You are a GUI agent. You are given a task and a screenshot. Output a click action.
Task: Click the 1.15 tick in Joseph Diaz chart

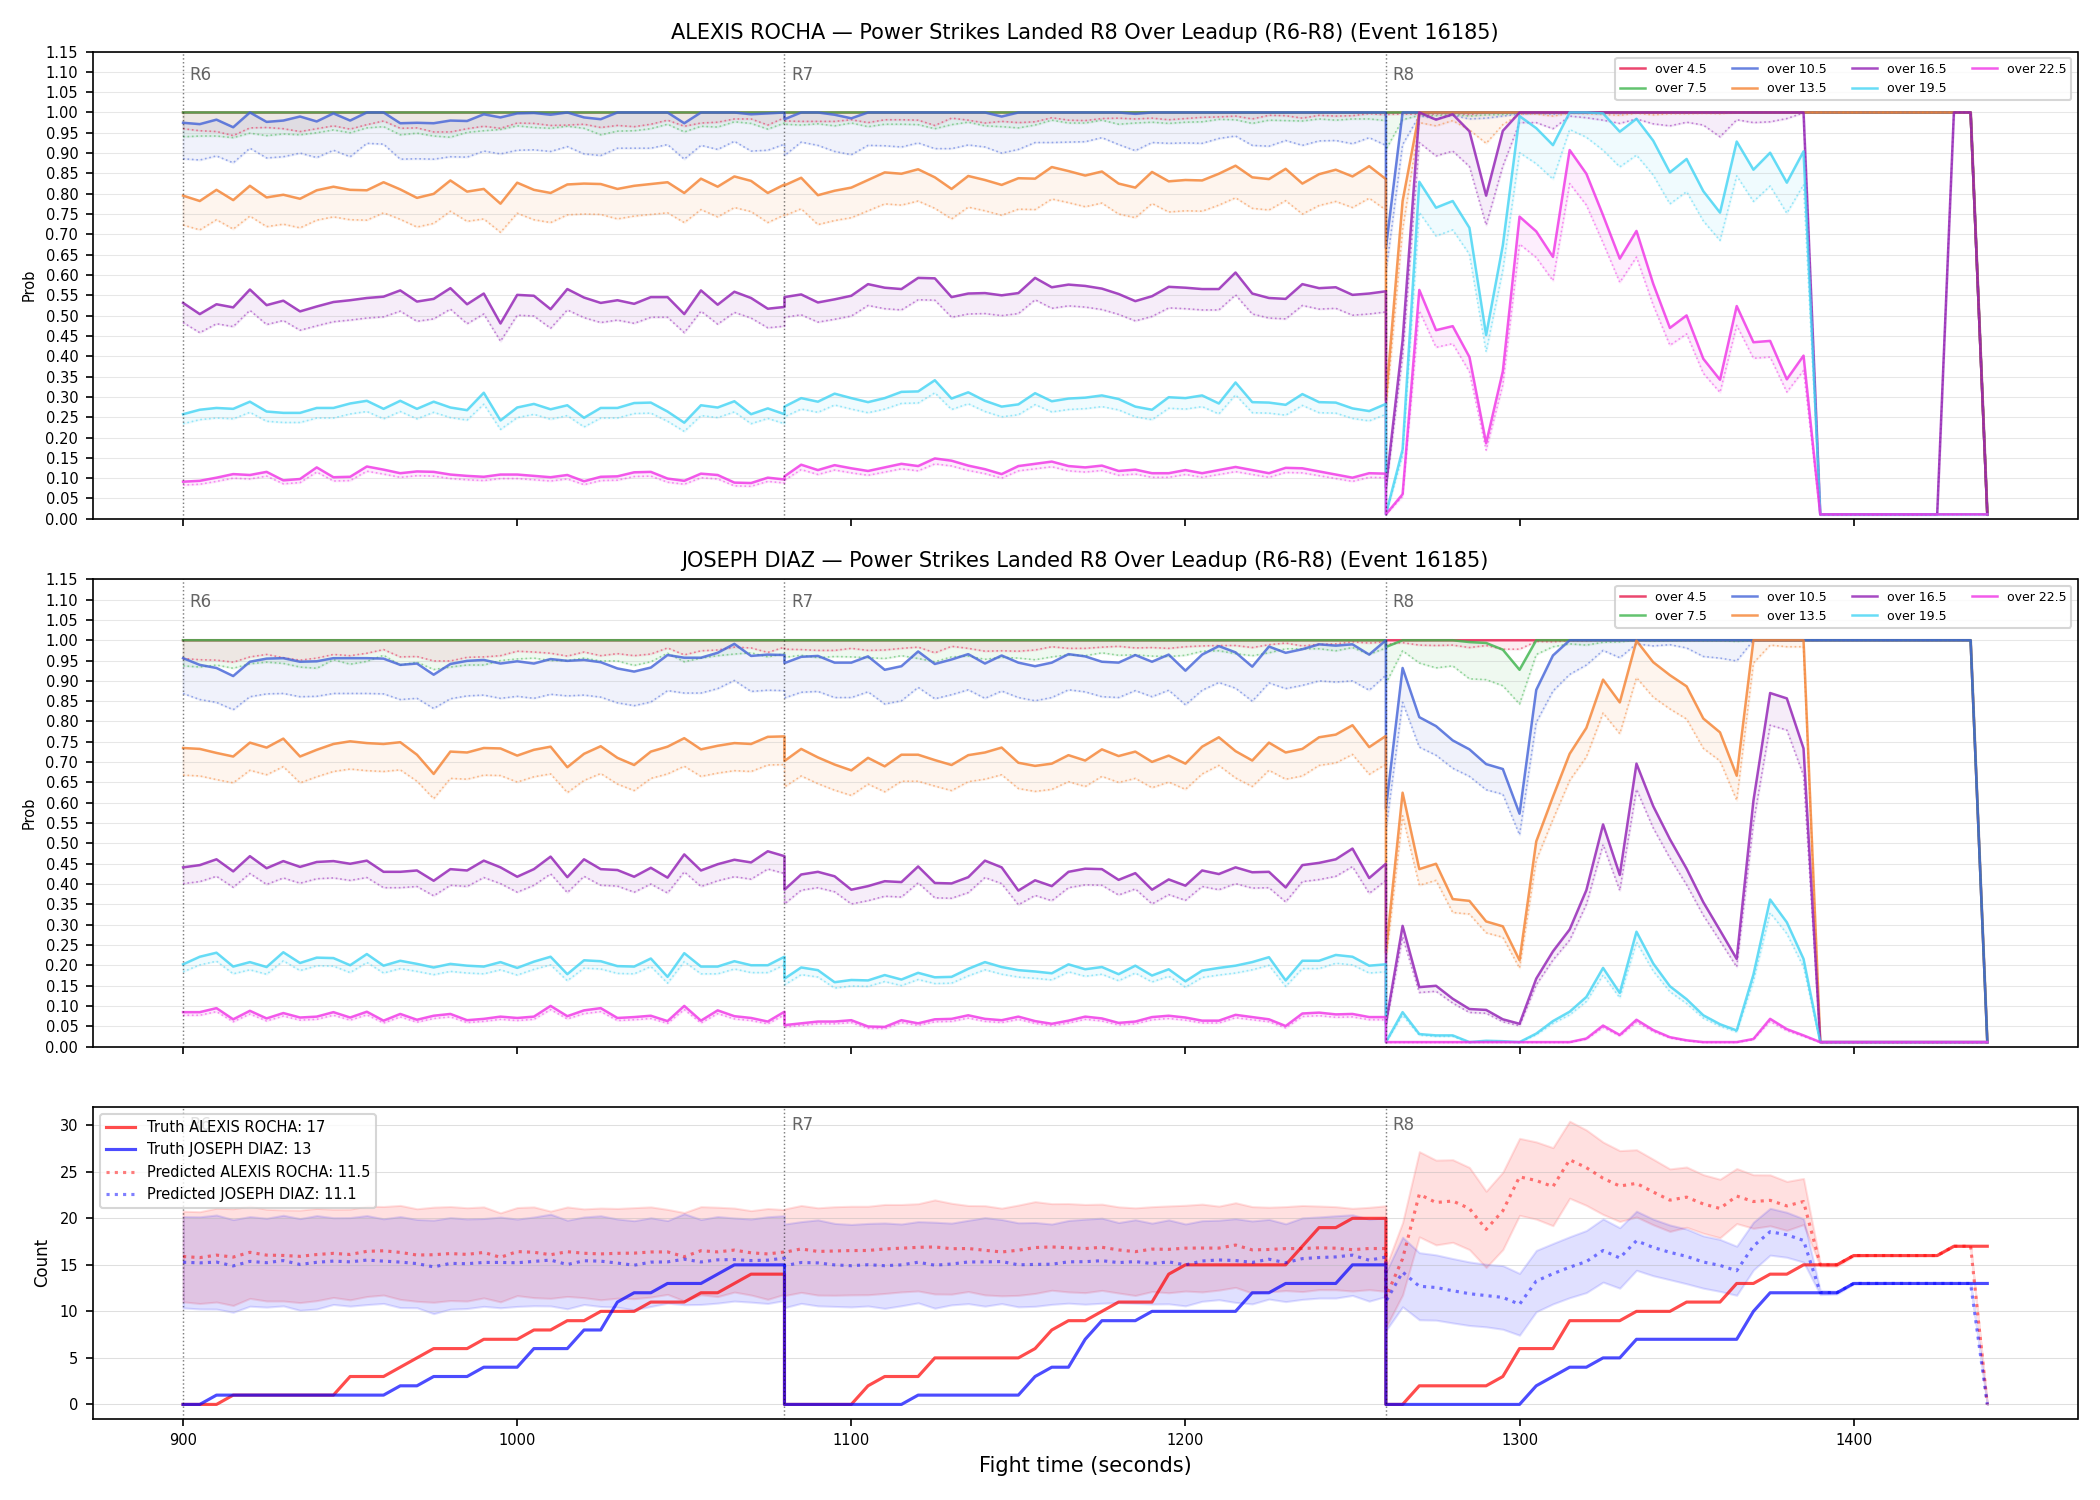(x=62, y=580)
